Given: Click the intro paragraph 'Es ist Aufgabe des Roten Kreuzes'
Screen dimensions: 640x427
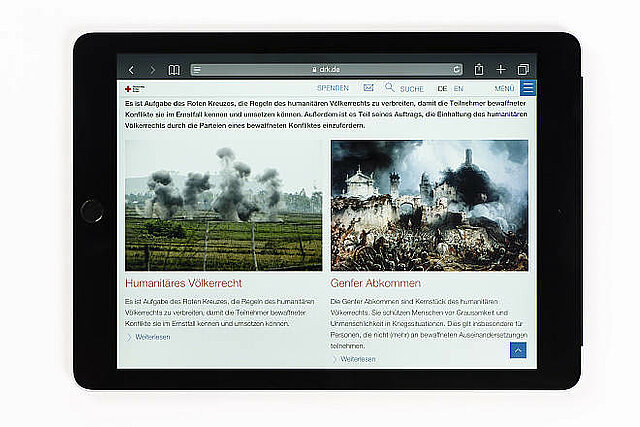Looking at the screenshot, I should click(326, 114).
